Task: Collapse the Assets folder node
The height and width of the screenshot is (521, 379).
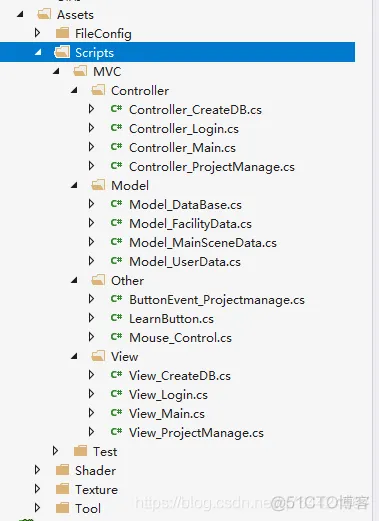Action: click(20, 14)
